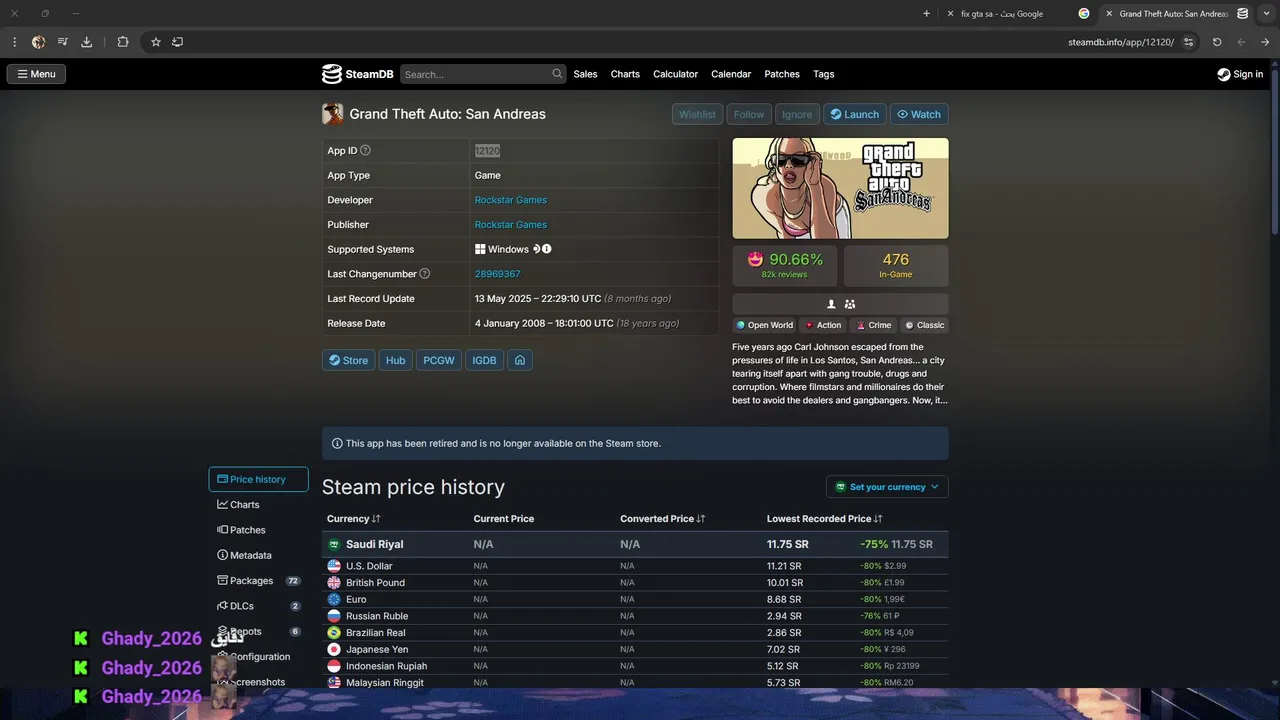Click the search magnifier icon
The image size is (1280, 720).
pos(557,74)
